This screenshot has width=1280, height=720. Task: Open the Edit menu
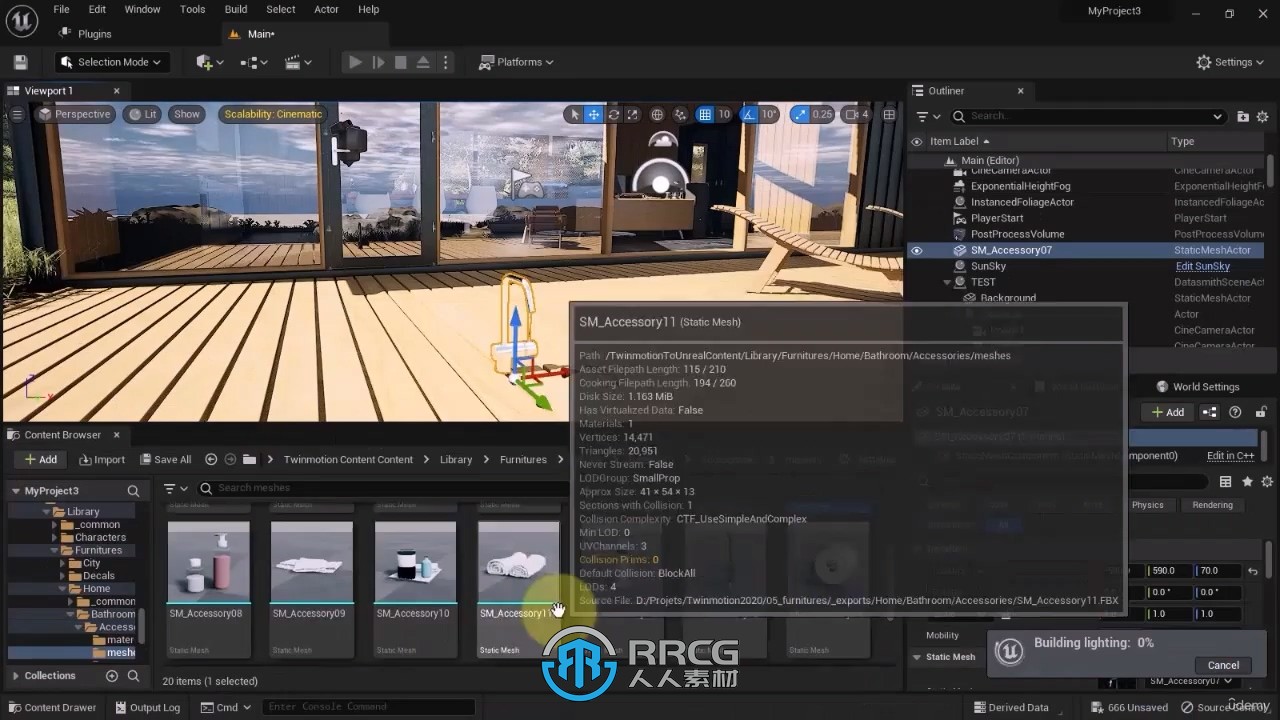(x=97, y=9)
